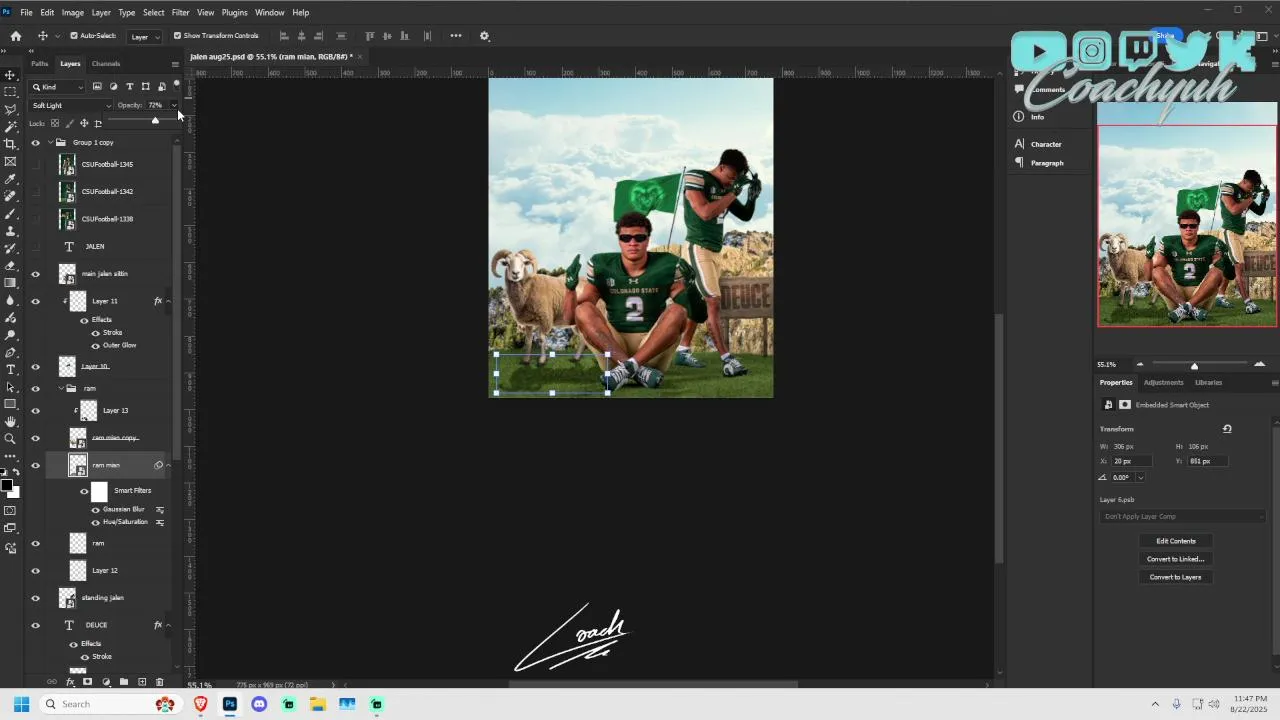Click the Home icon in options bar
The height and width of the screenshot is (720, 1280).
tap(15, 36)
